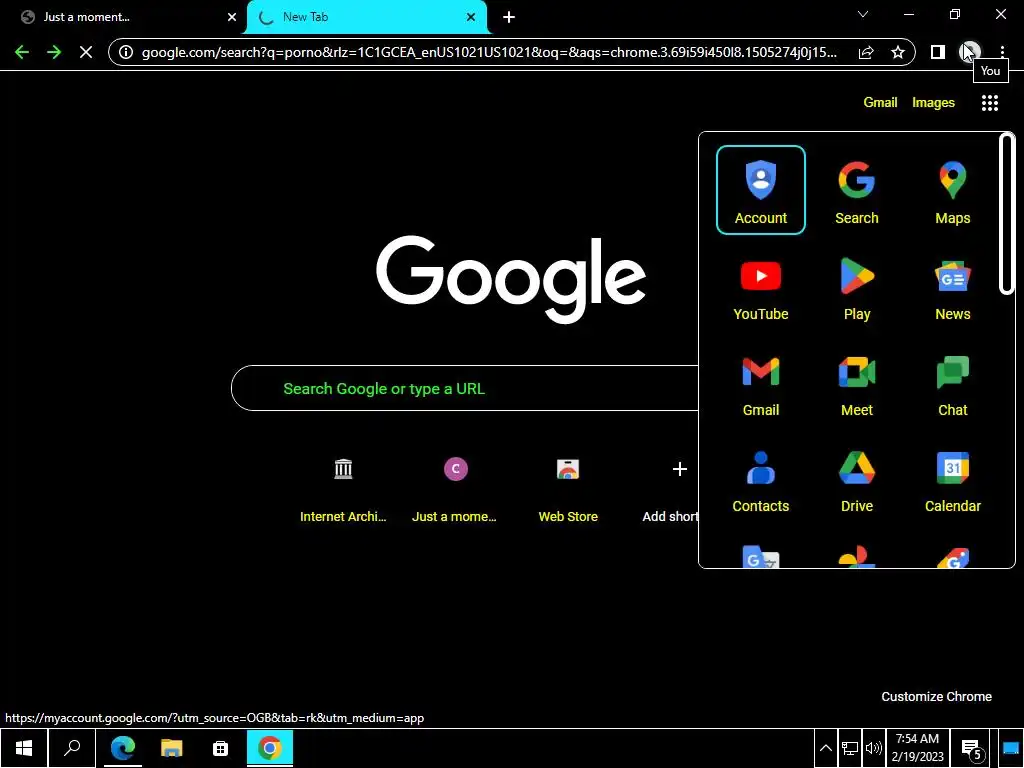
Task: Click the Chrome icon in the taskbar
Action: 270,748
